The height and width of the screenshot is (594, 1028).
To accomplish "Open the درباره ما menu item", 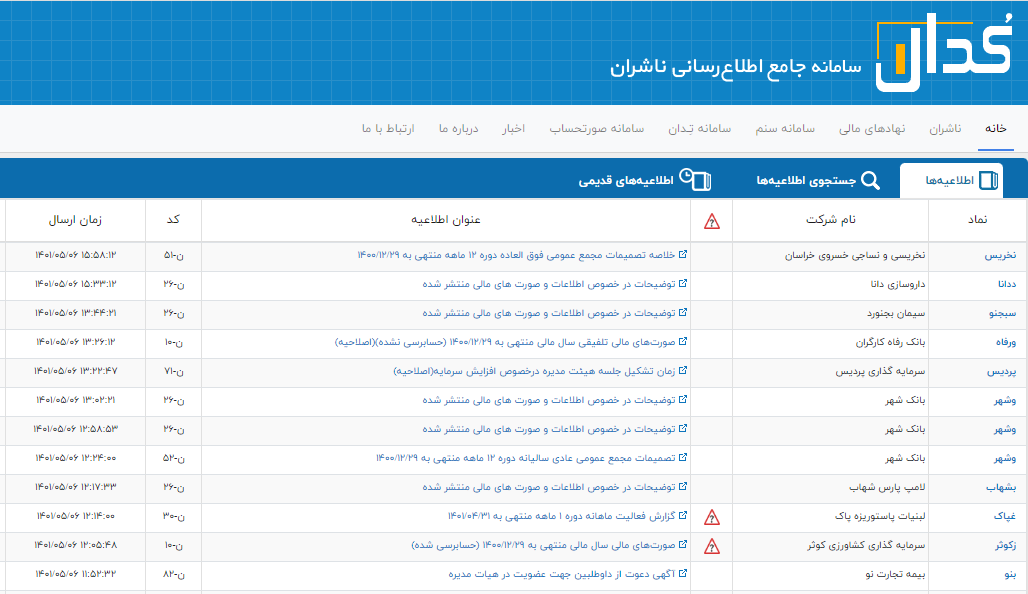I will pos(459,129).
